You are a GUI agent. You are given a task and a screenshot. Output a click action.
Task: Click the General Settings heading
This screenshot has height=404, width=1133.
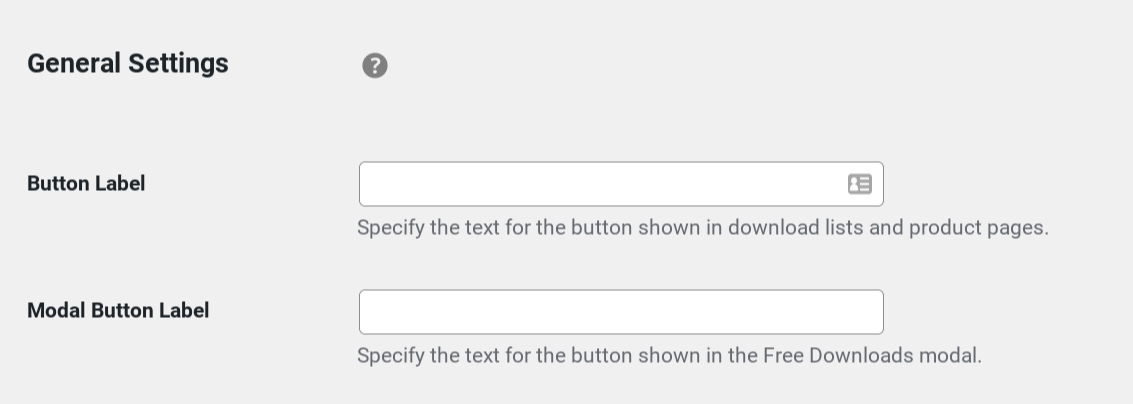pos(128,64)
